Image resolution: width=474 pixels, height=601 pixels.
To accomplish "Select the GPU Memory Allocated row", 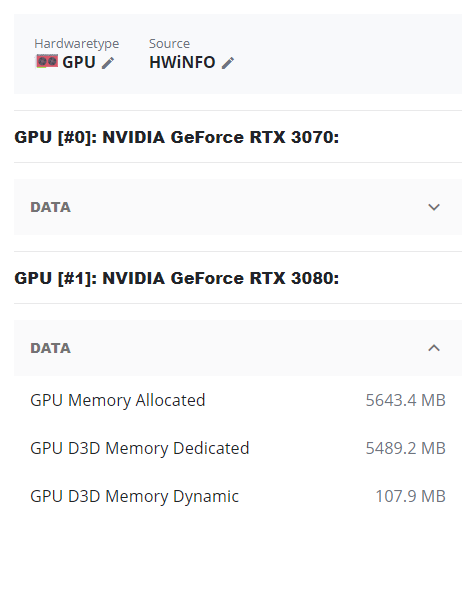I will (x=238, y=400).
